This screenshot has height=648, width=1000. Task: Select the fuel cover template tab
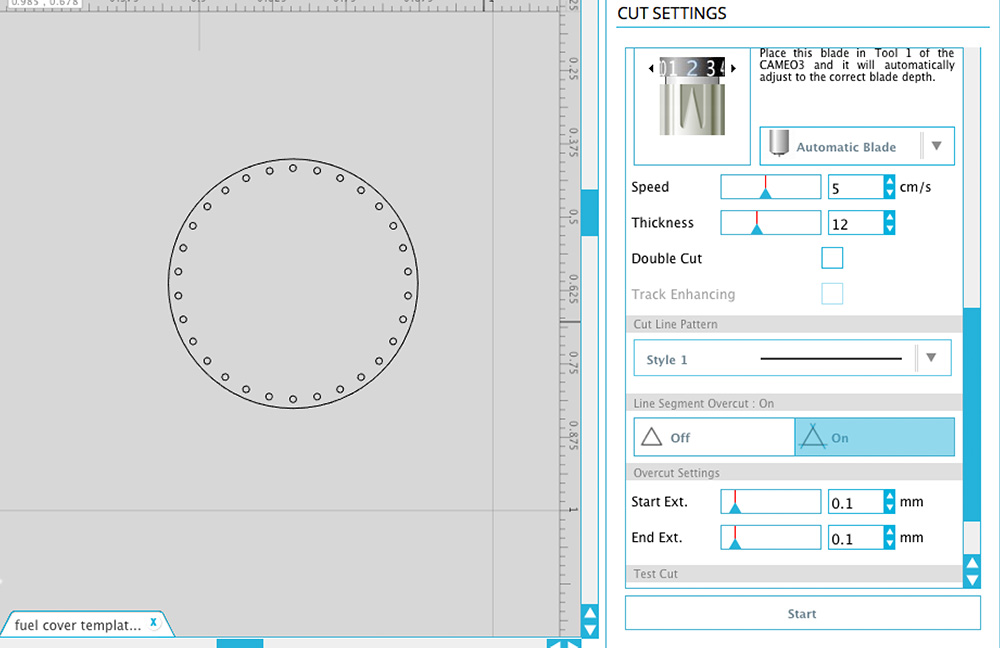pyautogui.click(x=77, y=625)
